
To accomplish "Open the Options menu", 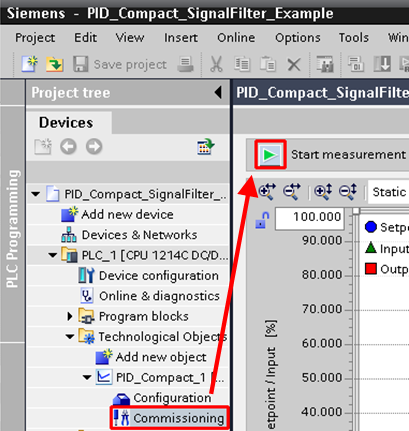I will pyautogui.click(x=298, y=37).
